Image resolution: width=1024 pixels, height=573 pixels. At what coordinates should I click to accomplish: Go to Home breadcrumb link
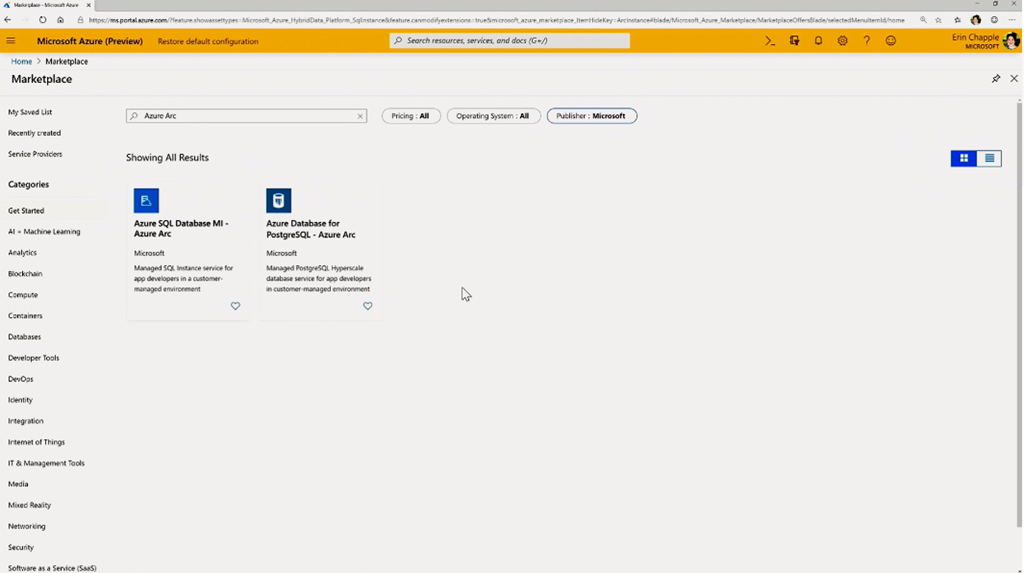point(21,61)
